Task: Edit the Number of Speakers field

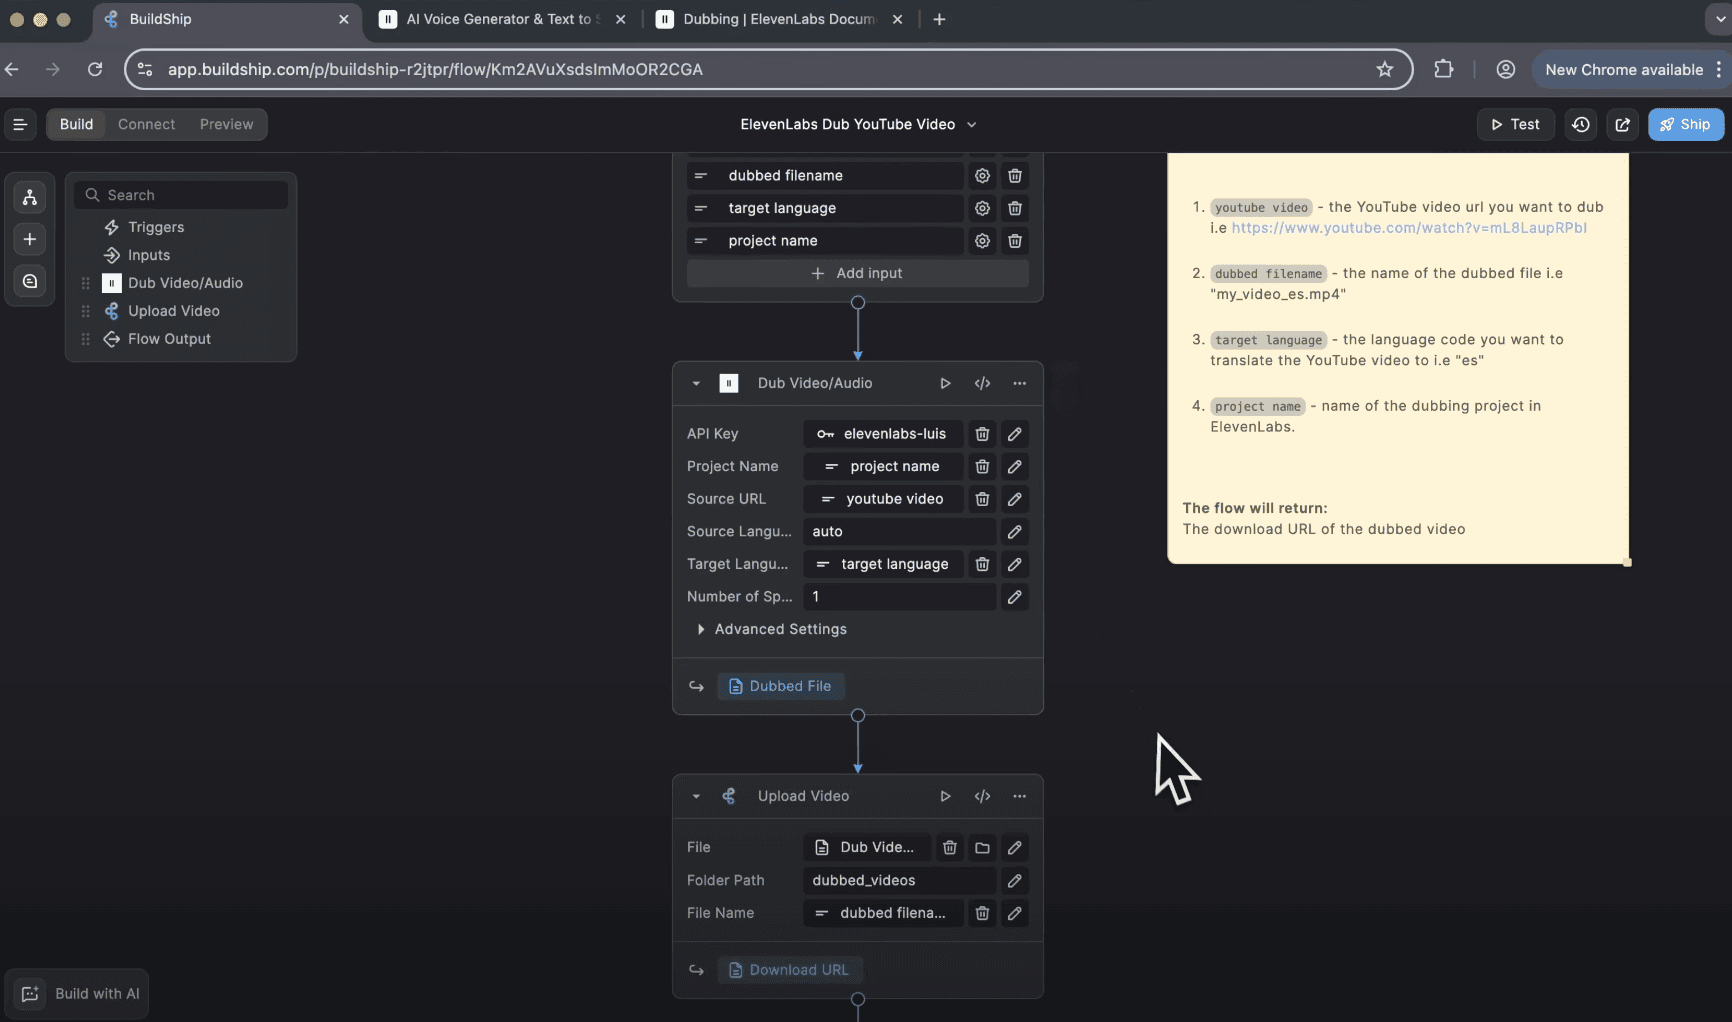Action: pyautogui.click(x=1015, y=597)
